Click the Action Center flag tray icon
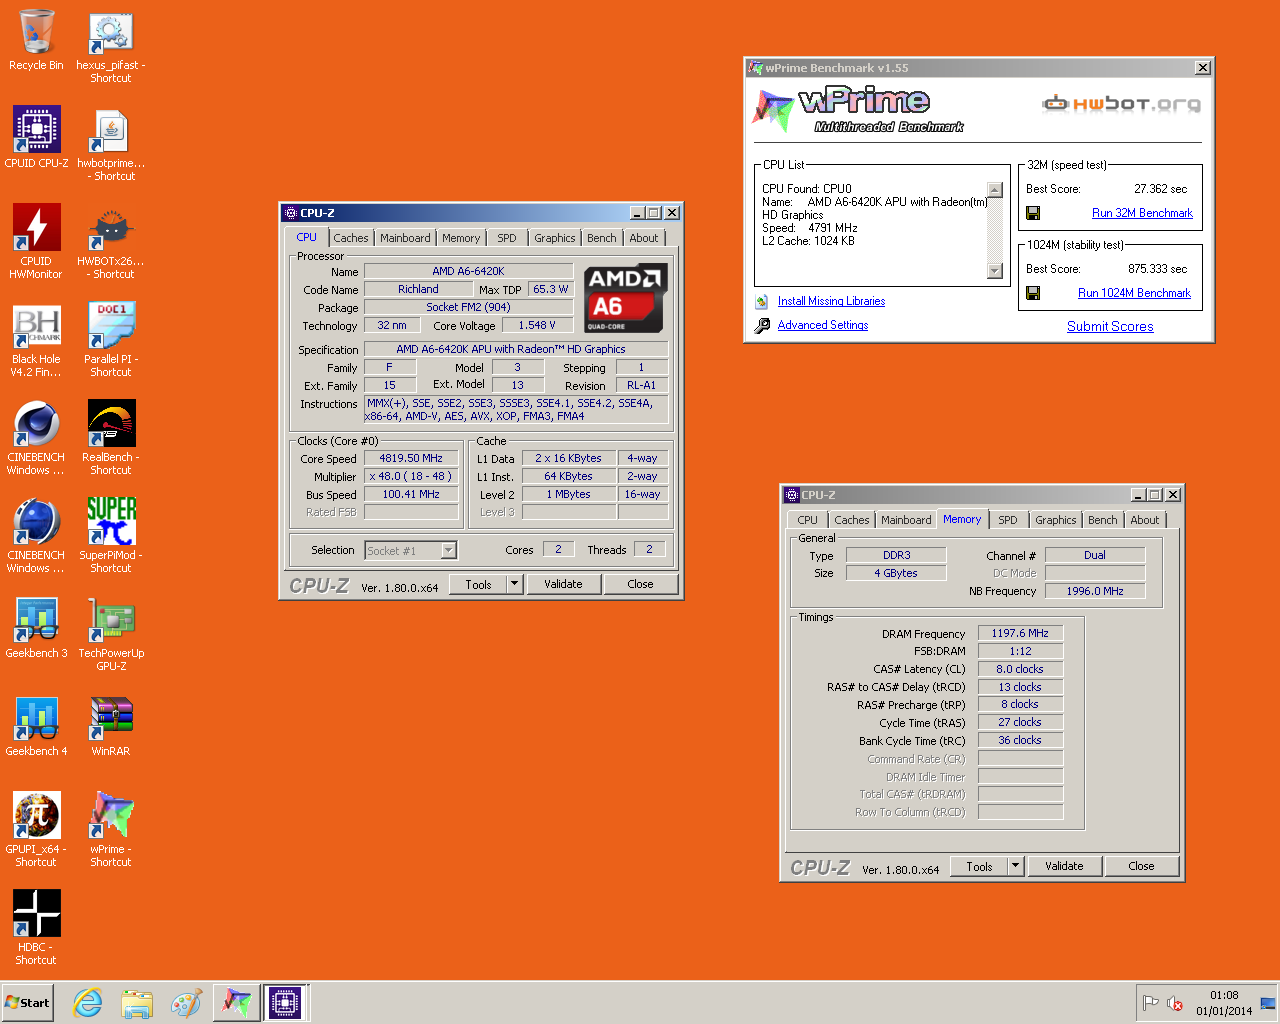Viewport: 1280px width, 1024px height. [x=1151, y=1003]
